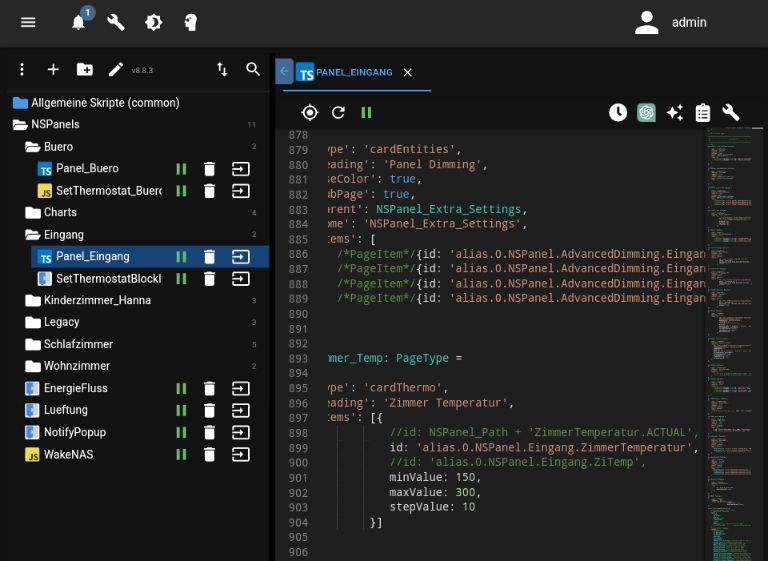Screen dimensions: 768x561
Task: Open the ChatGPT assistant icon in editor toolbar
Action: click(x=646, y=113)
